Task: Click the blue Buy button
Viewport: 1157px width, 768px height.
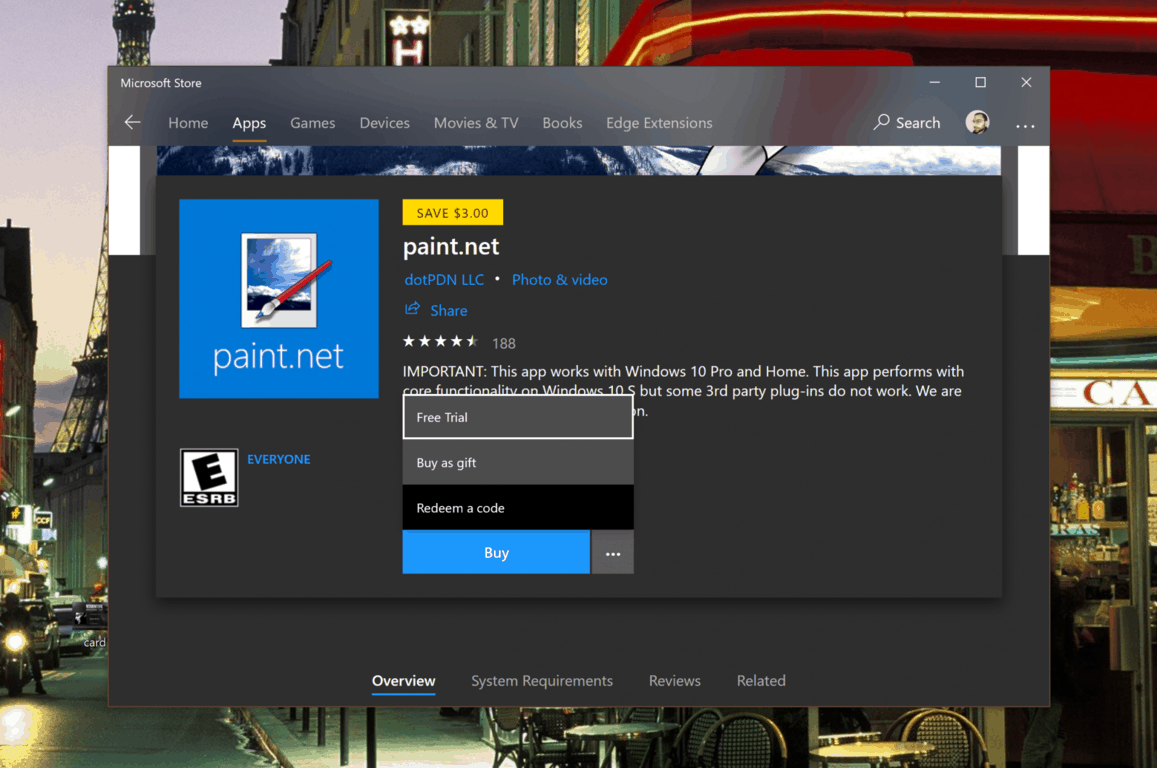Action: (496, 553)
